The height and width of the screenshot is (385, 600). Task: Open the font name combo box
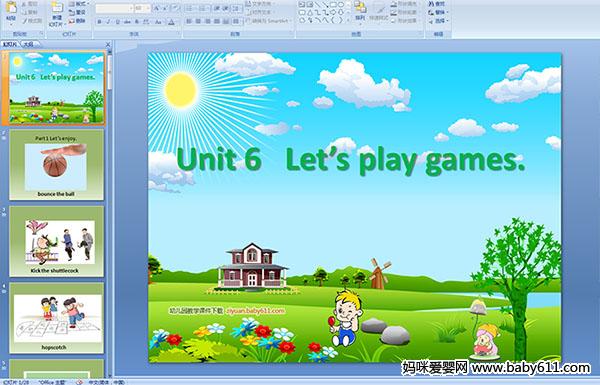click(114, 8)
